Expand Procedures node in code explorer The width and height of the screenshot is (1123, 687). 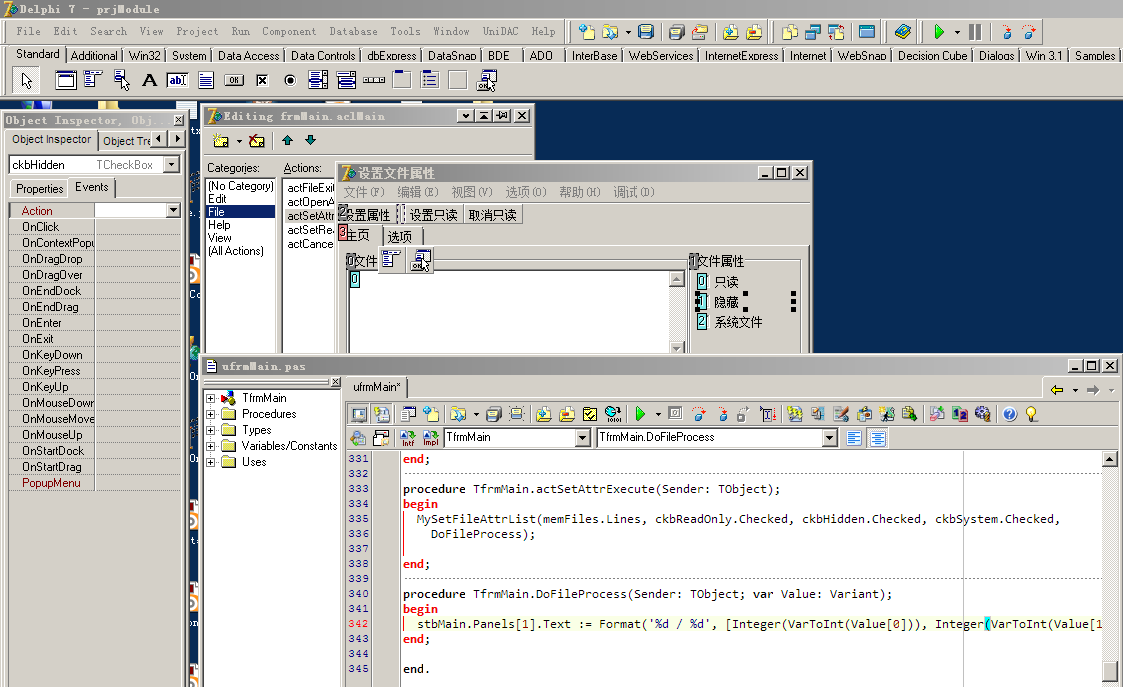tap(211, 414)
